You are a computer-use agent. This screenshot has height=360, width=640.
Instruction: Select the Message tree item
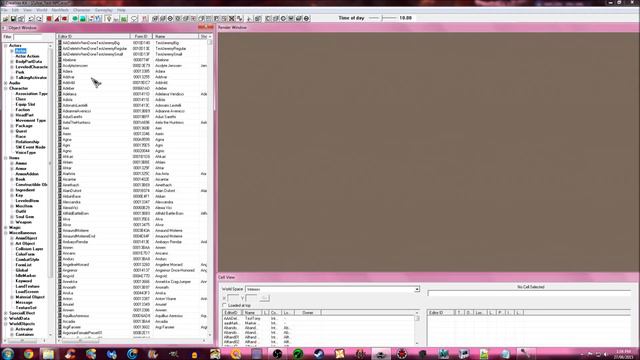click(x=24, y=302)
